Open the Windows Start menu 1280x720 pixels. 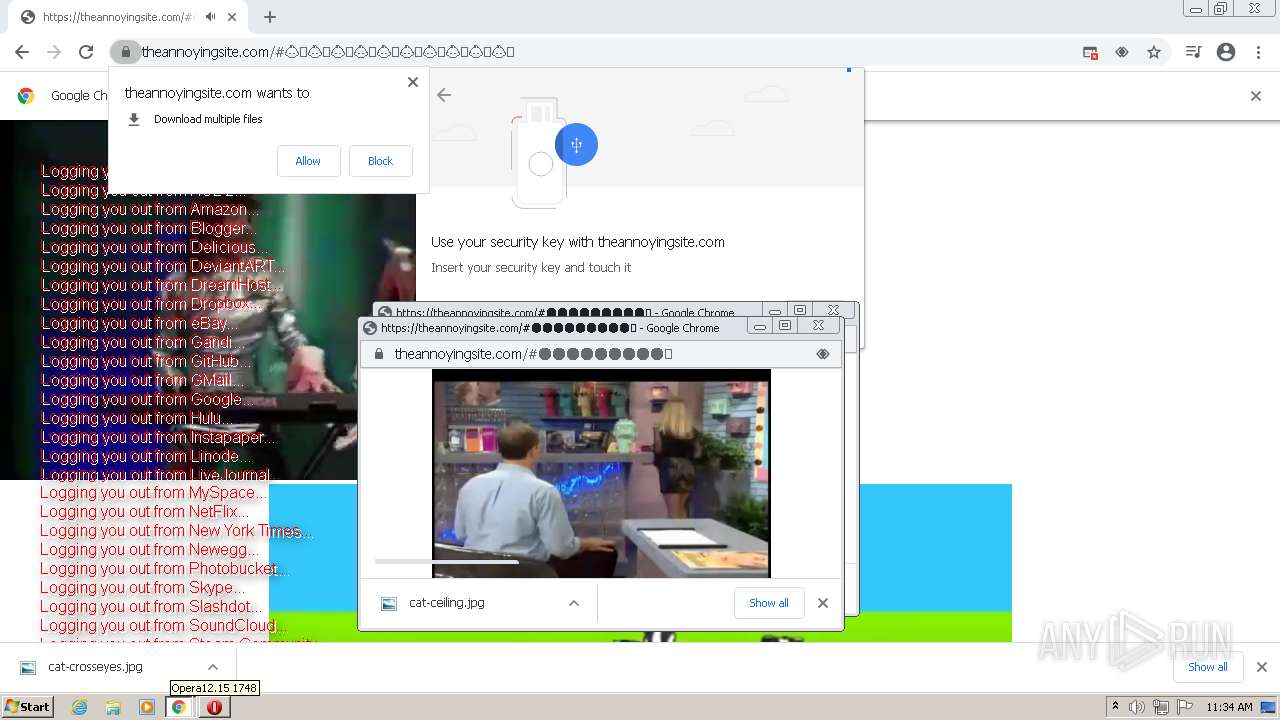pyautogui.click(x=27, y=707)
